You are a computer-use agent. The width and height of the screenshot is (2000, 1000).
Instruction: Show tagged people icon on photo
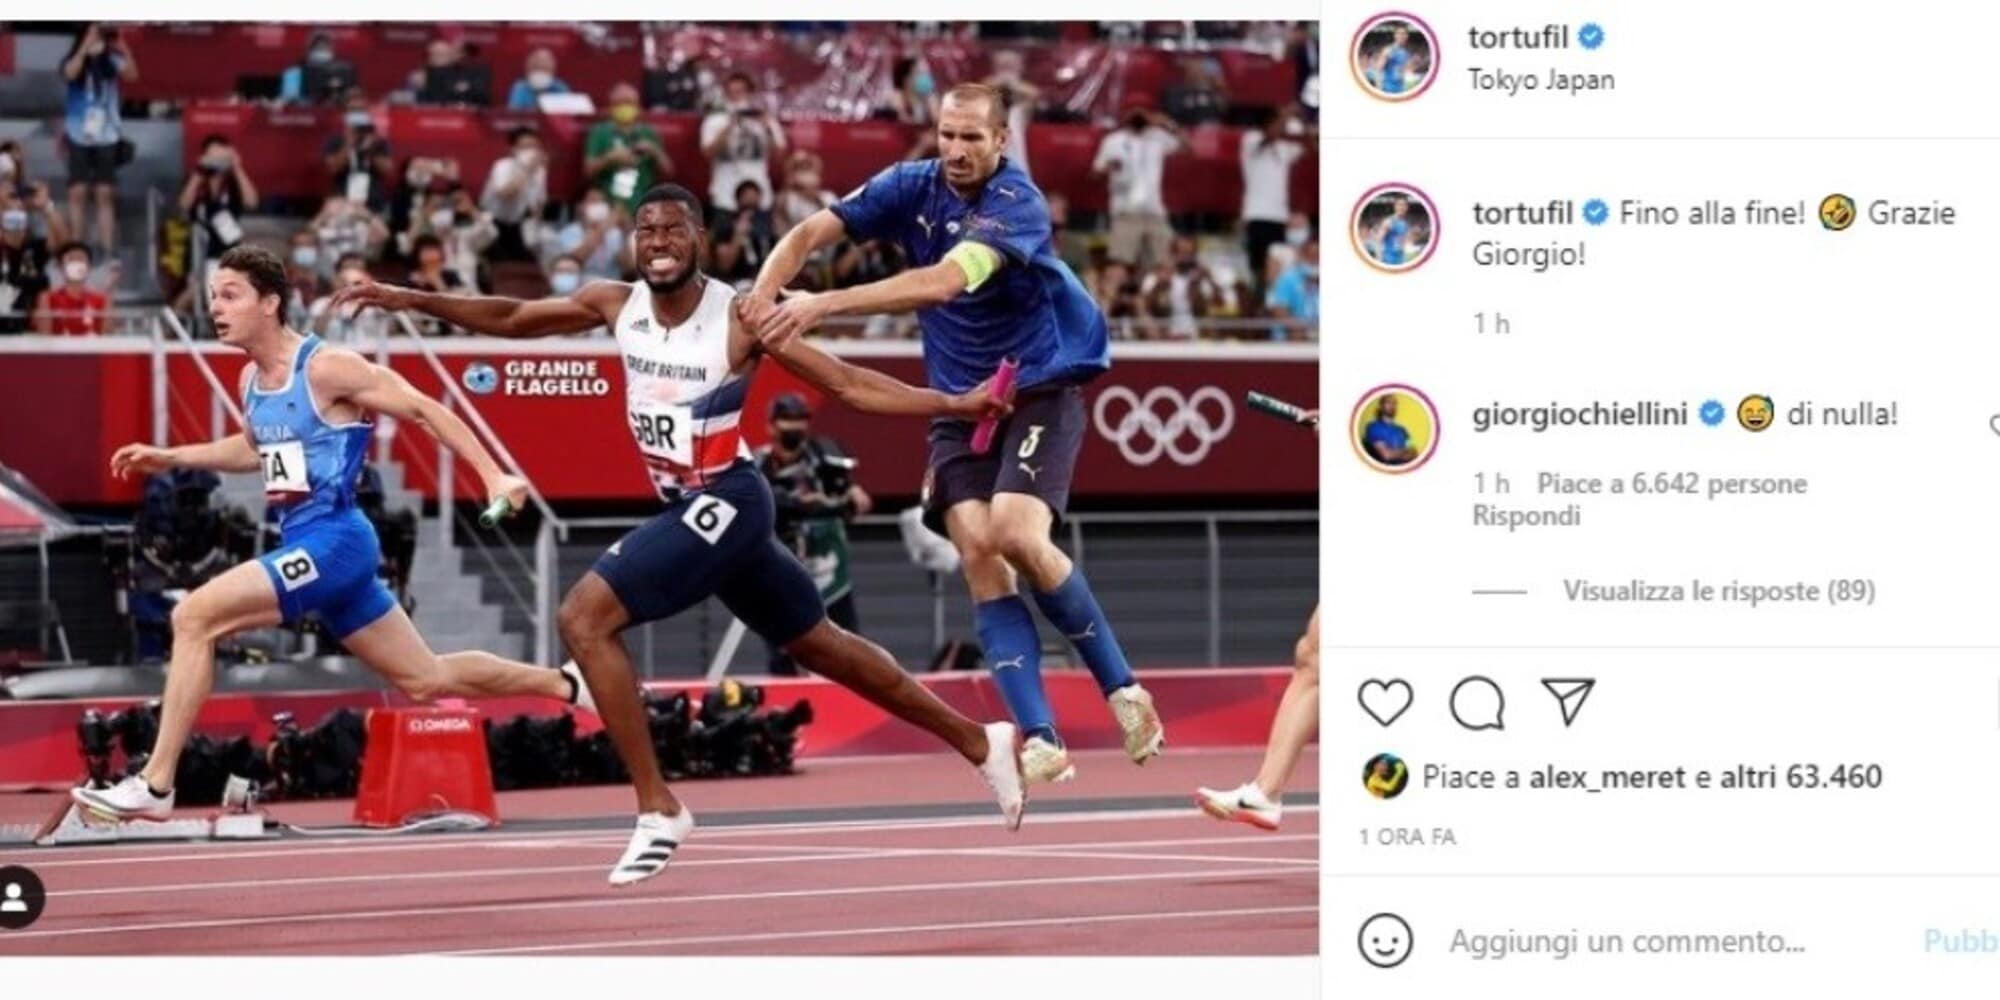[17, 896]
